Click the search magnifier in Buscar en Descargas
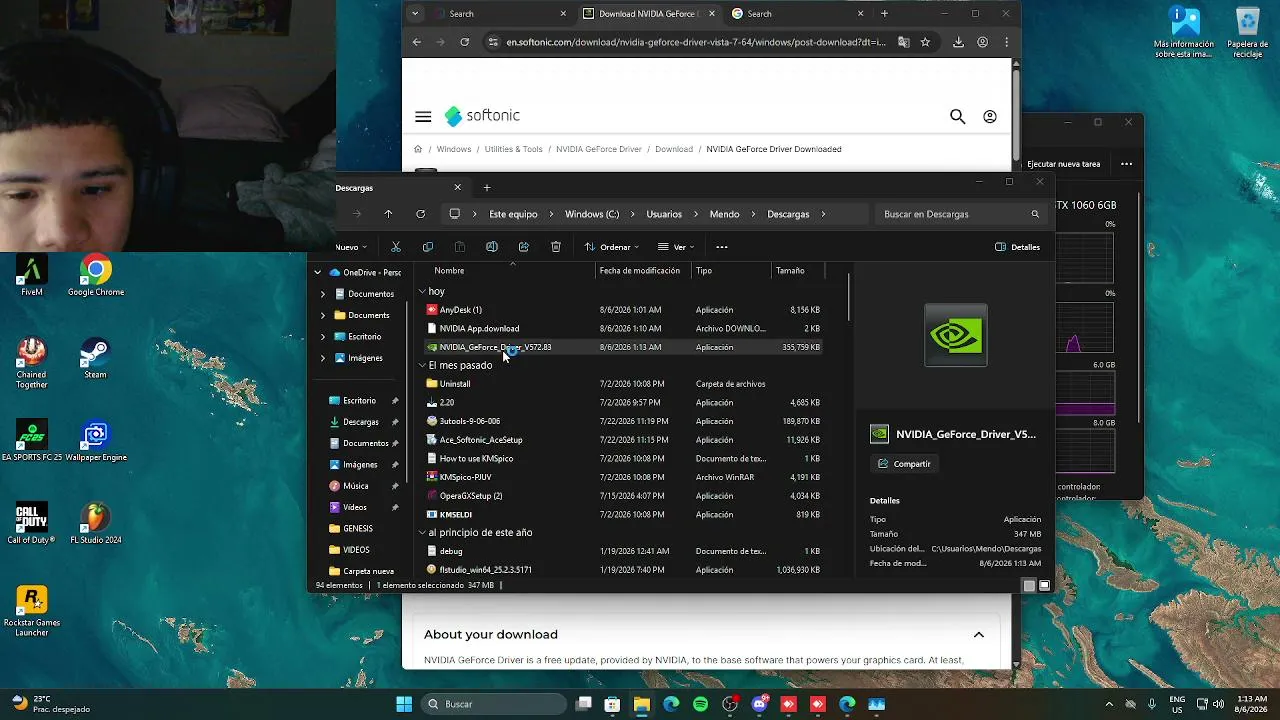The image size is (1280, 720). click(1035, 214)
